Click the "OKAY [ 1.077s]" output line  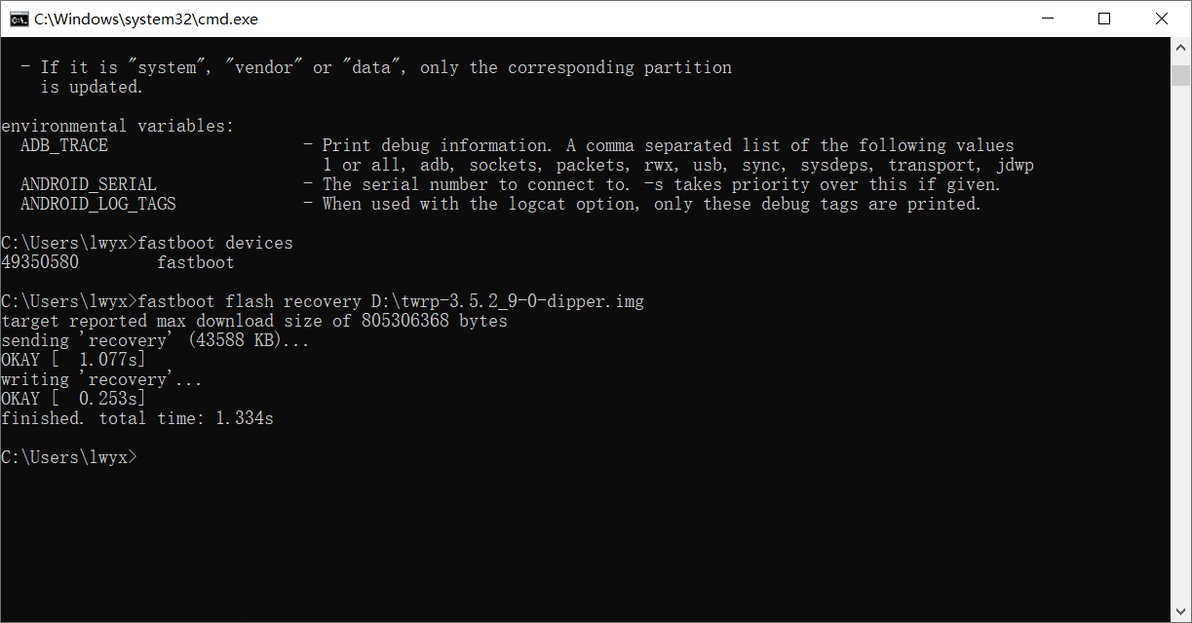[73, 360]
